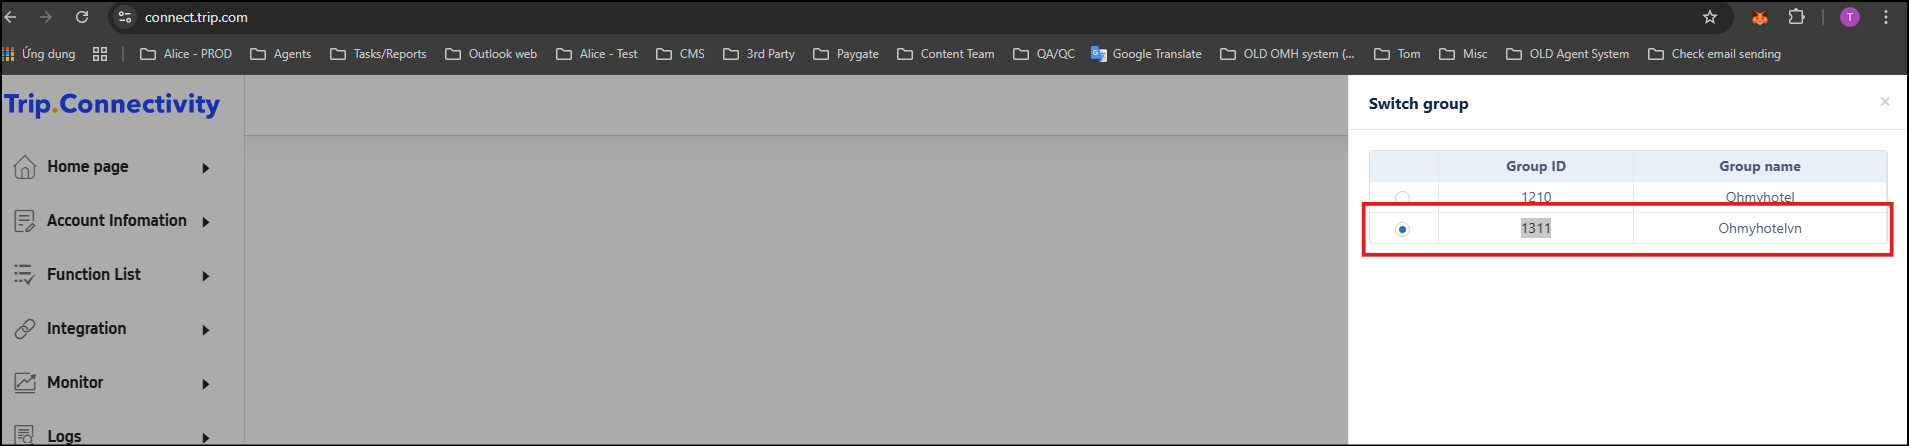Open site info icon in address bar

[125, 17]
